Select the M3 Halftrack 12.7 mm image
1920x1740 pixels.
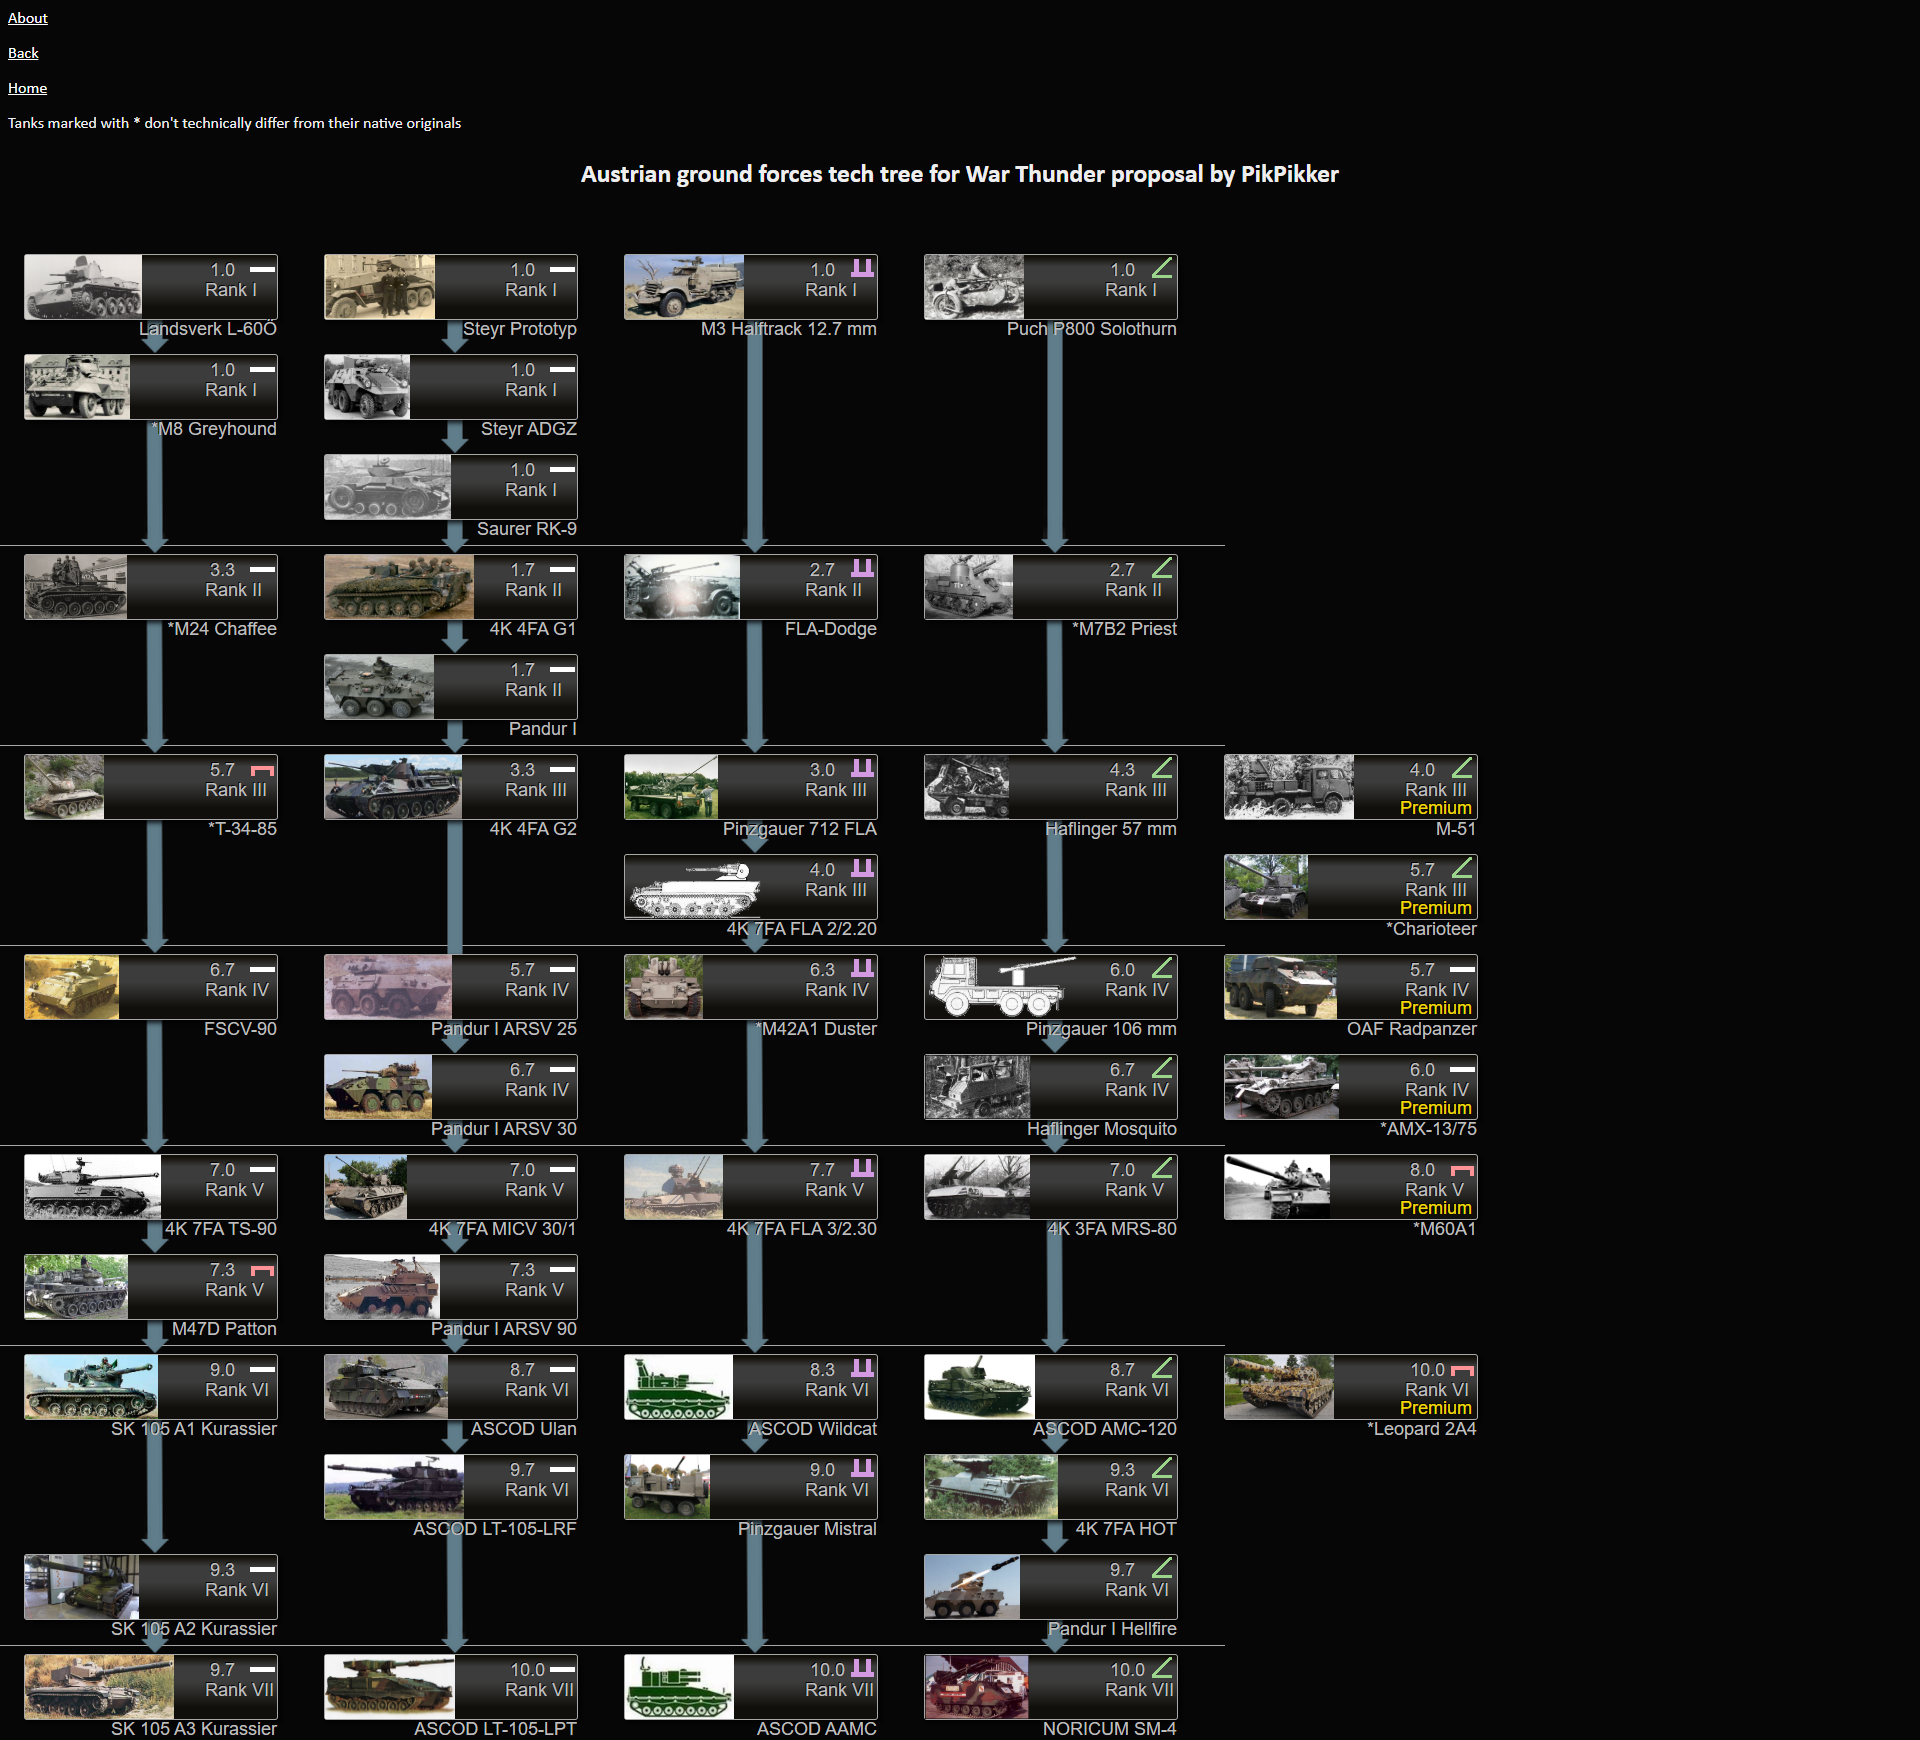point(684,287)
